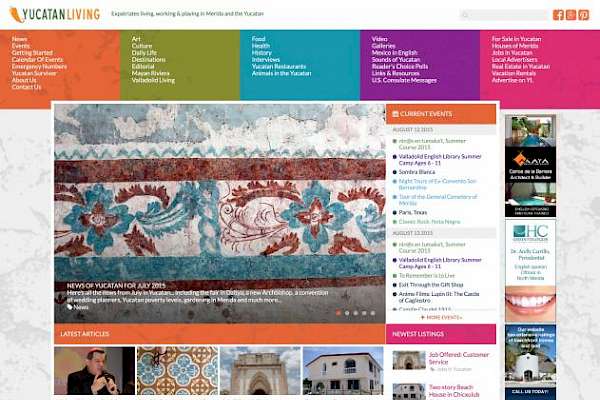The height and width of the screenshot is (400, 600).
Task: Open the Pinterest social icon
Action: [x=584, y=15]
